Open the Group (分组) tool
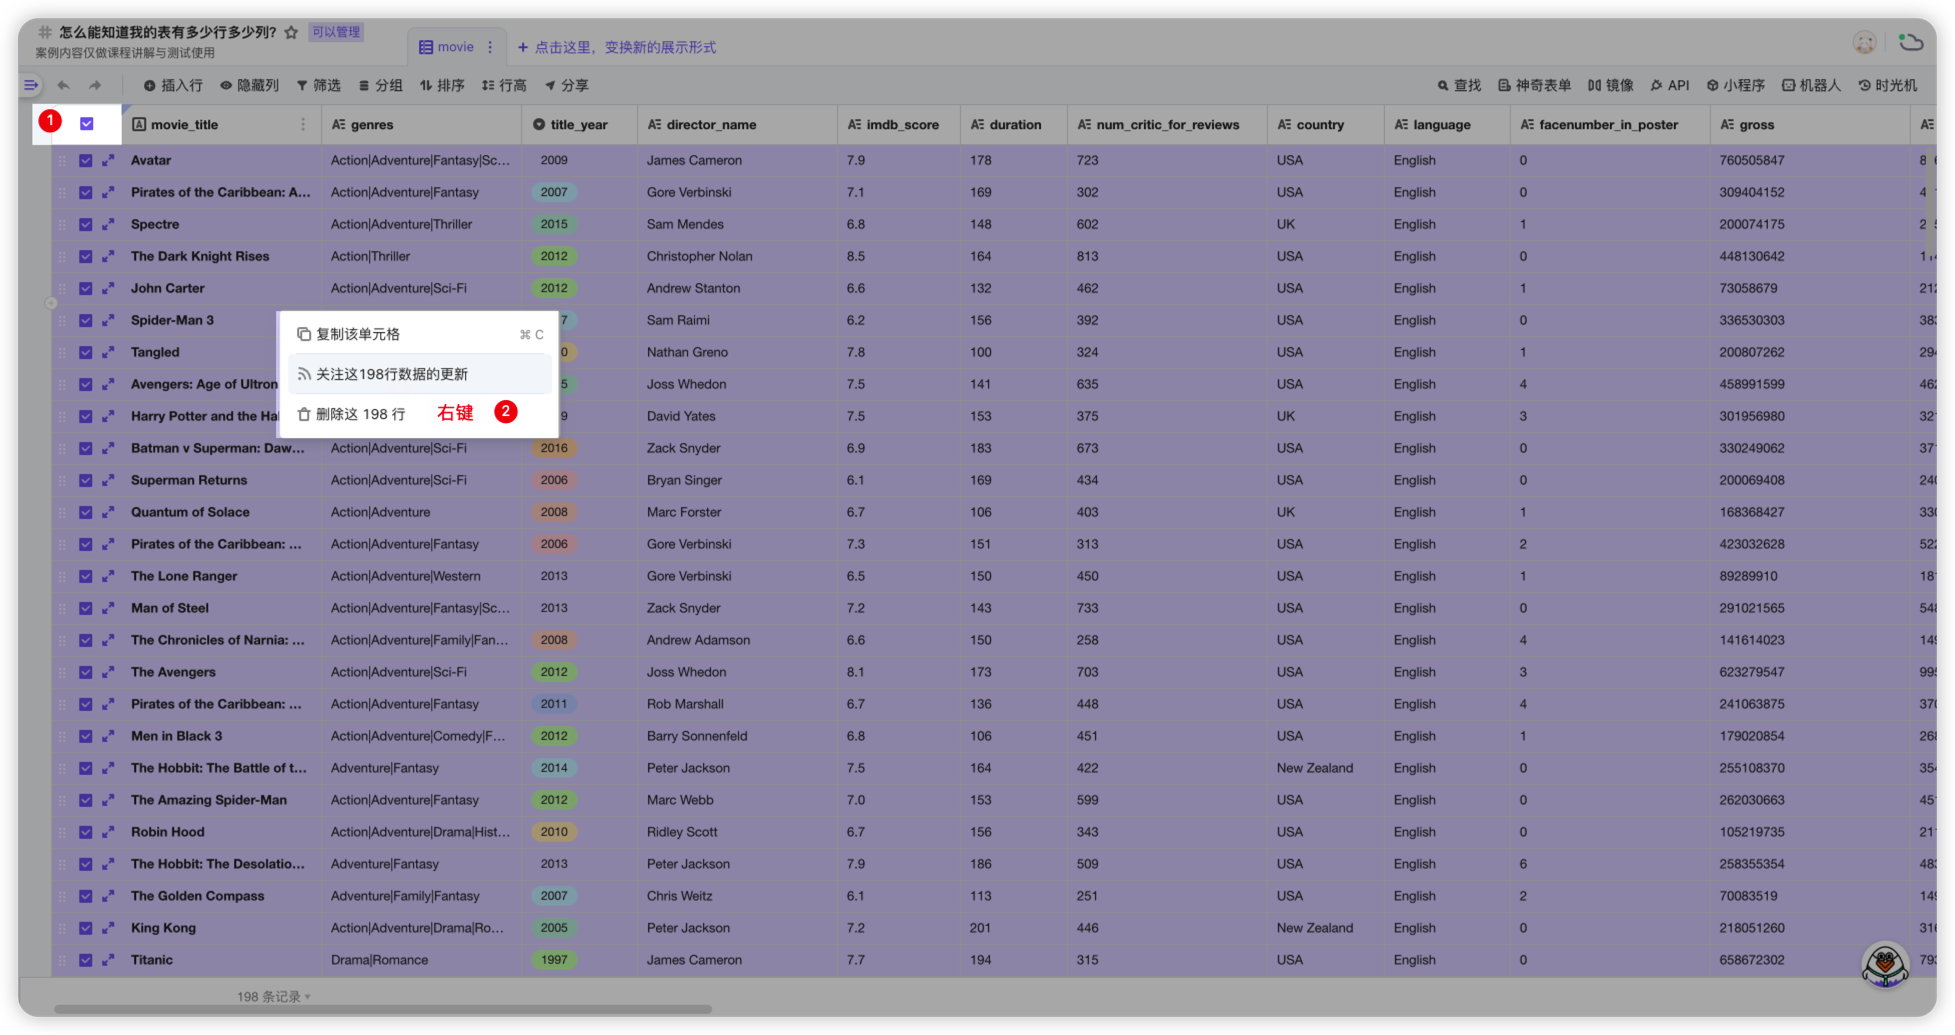 (x=381, y=86)
